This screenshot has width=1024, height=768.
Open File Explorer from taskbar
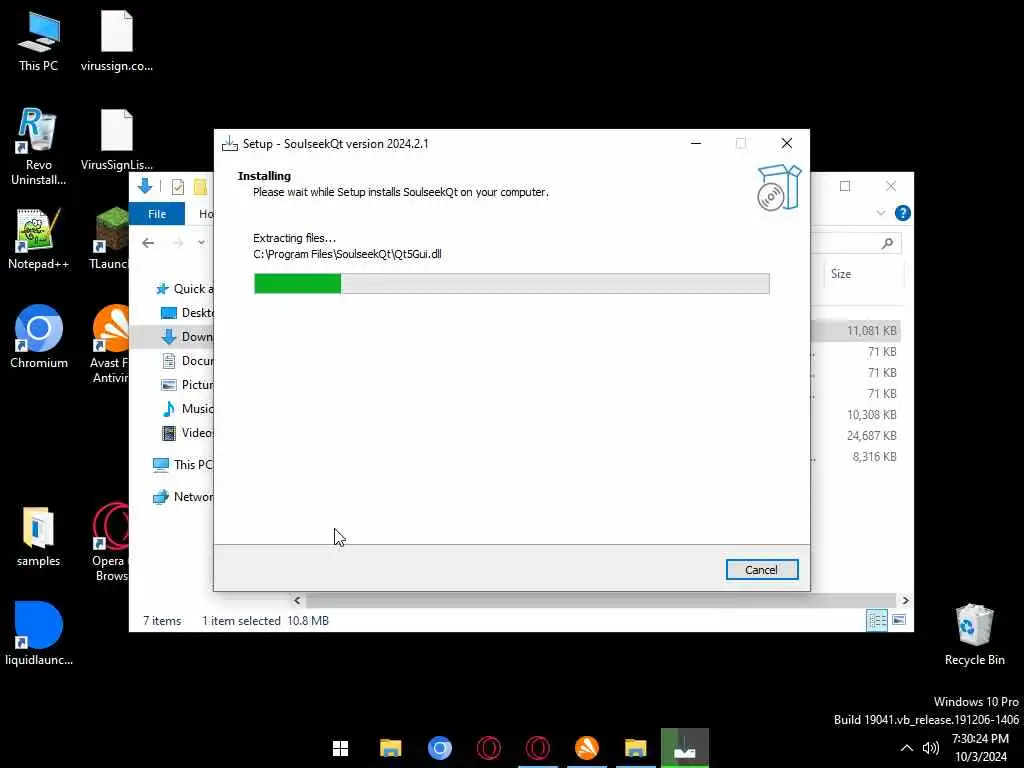point(391,748)
